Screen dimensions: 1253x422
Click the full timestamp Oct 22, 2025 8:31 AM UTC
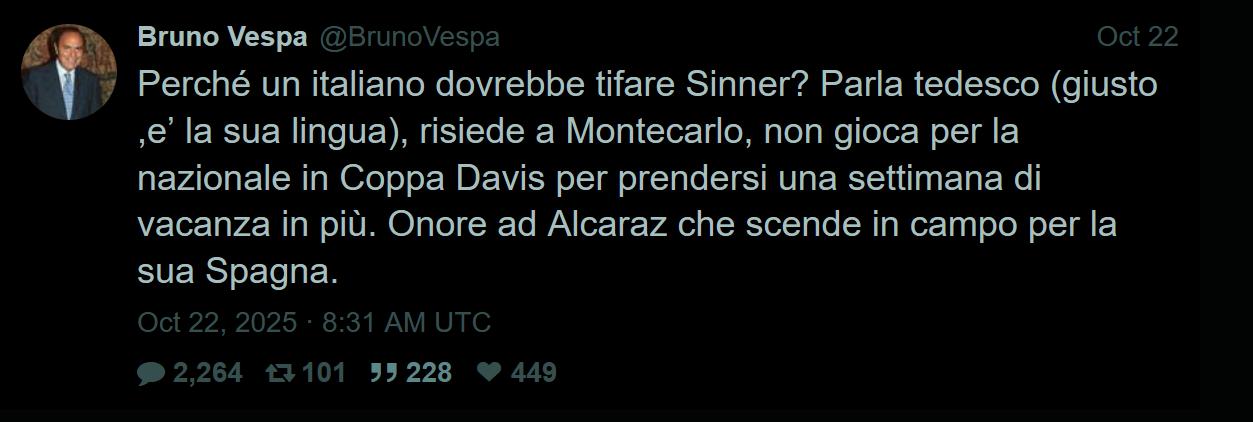point(314,323)
